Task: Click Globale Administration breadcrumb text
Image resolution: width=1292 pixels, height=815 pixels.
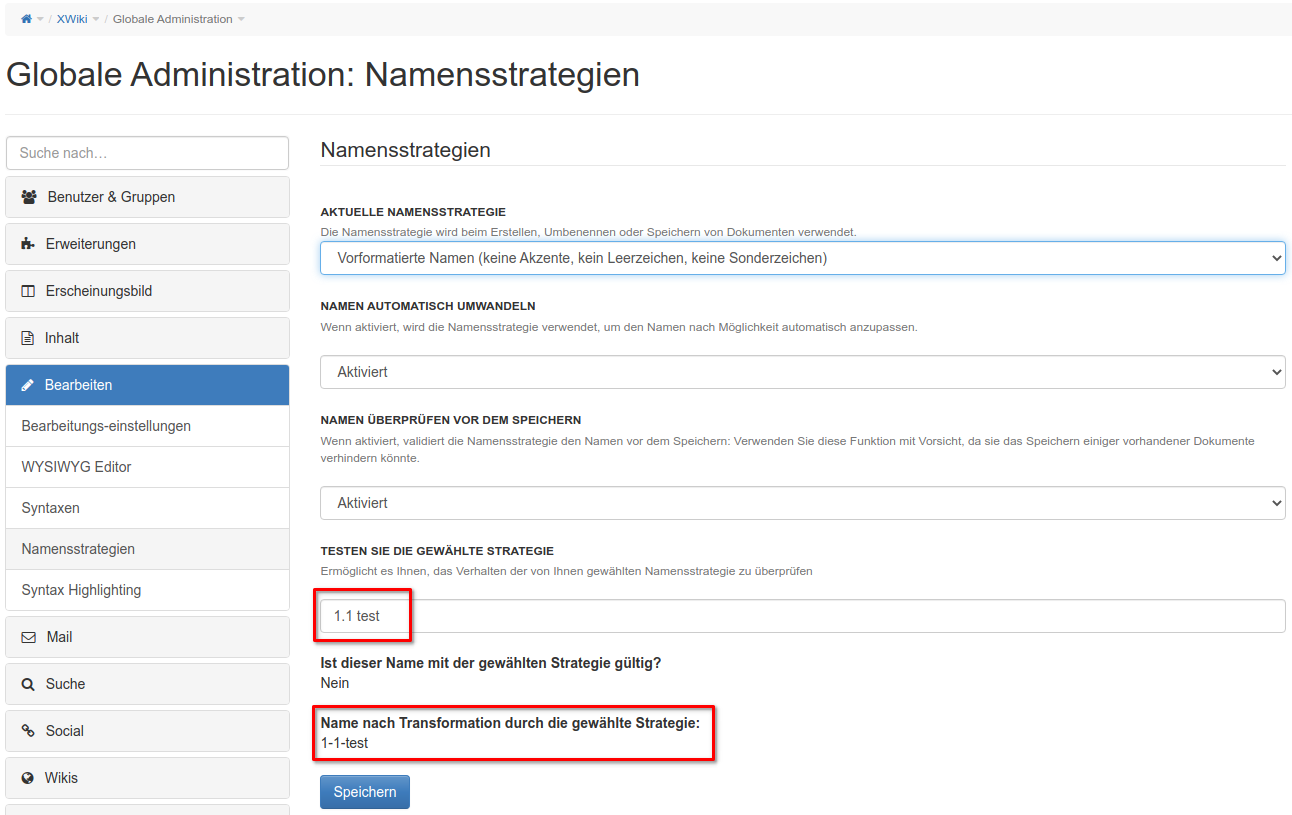Action: coord(173,19)
